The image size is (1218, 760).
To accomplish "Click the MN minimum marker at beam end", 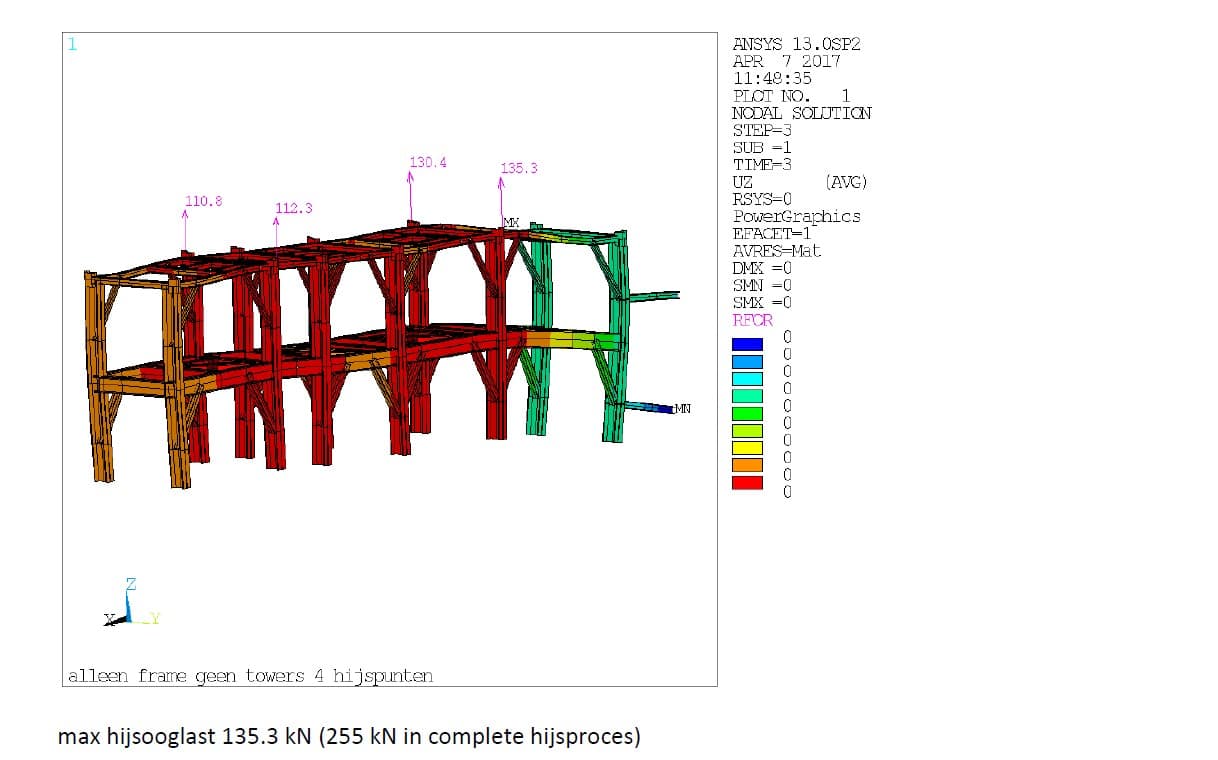I will pyautogui.click(x=683, y=408).
